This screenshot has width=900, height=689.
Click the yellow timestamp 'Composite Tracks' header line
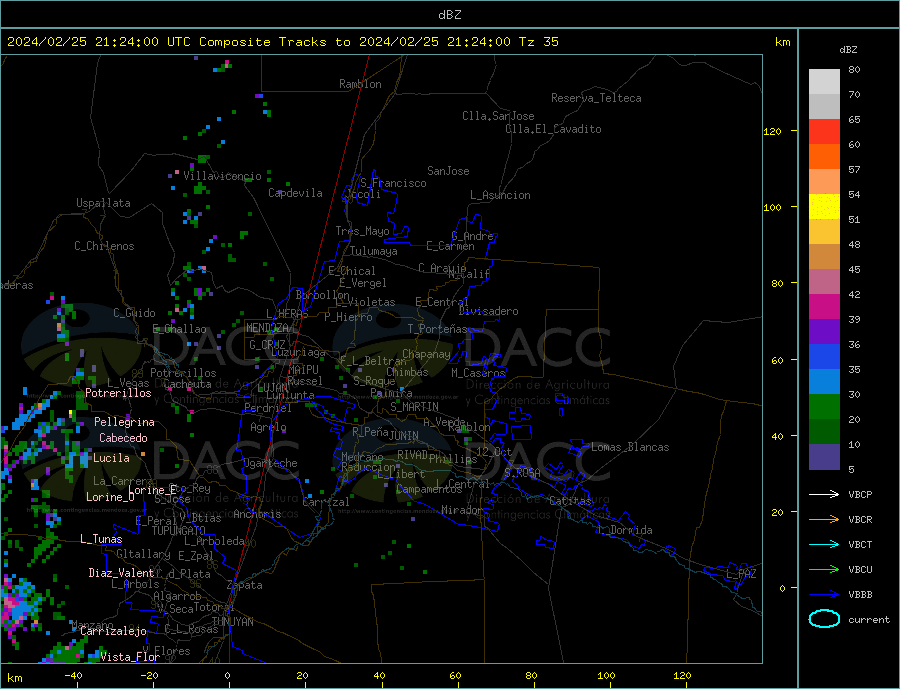point(283,41)
